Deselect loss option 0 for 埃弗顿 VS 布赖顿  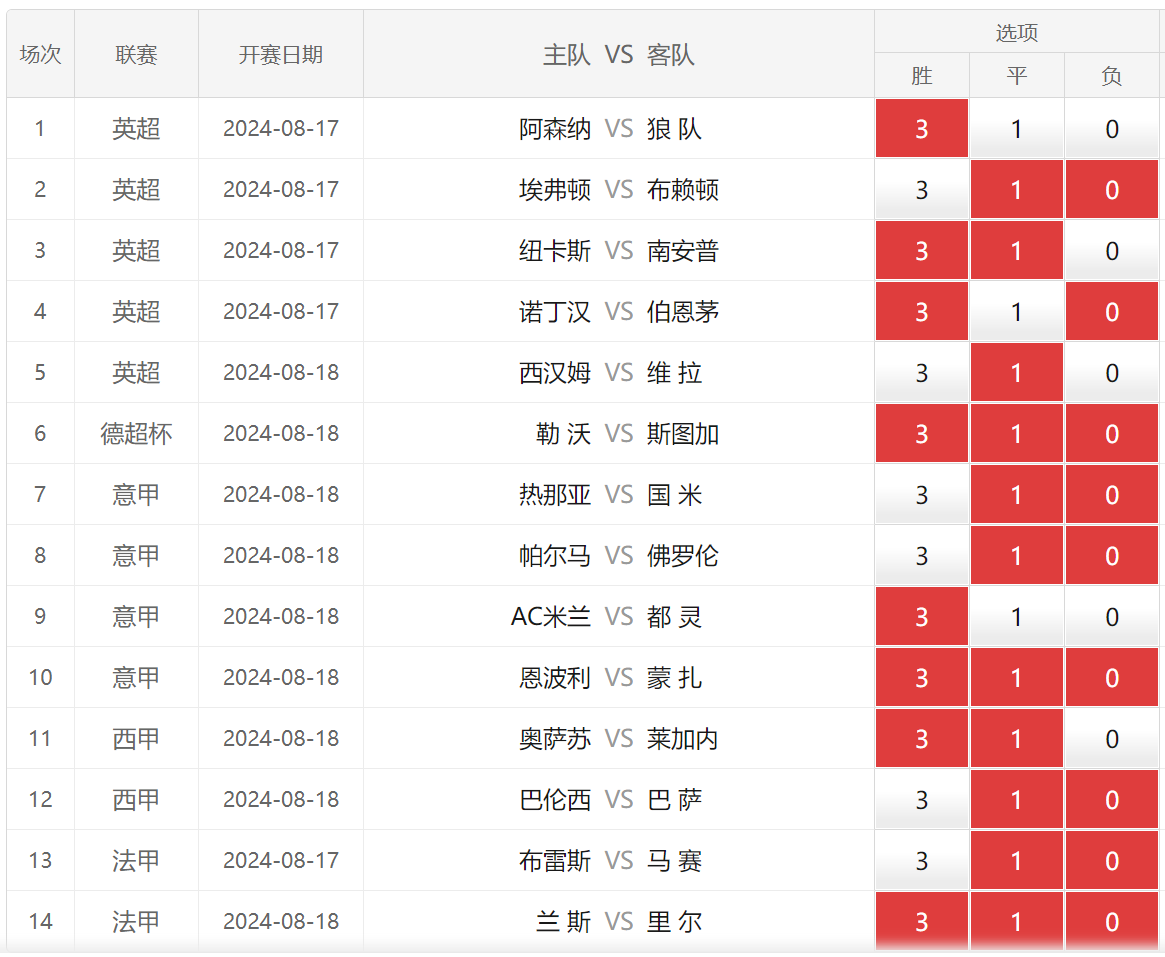tap(1112, 189)
